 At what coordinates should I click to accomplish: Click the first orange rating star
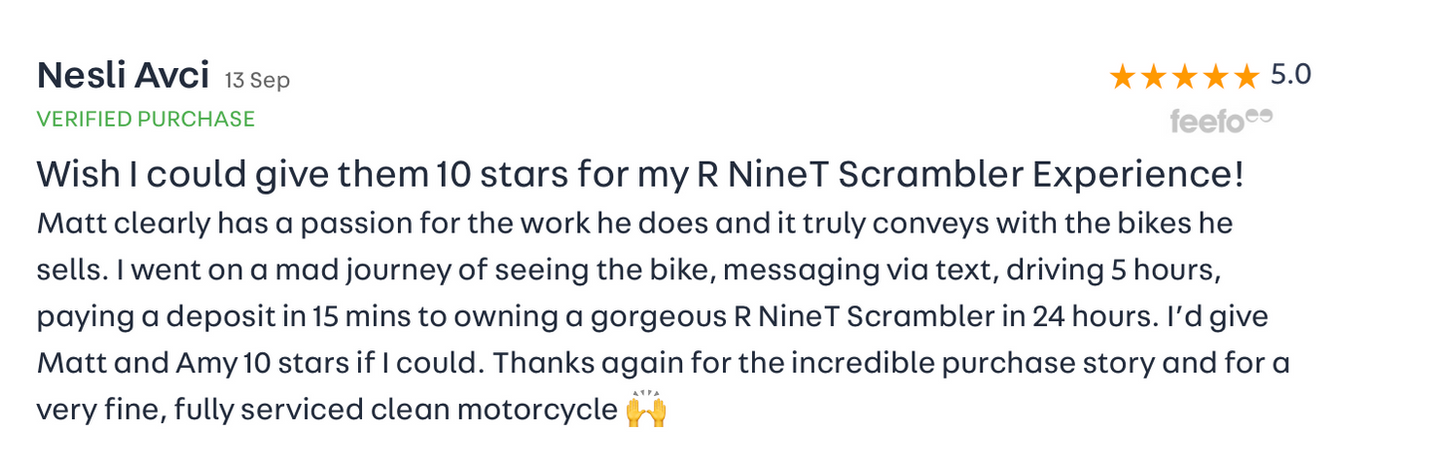click(1123, 77)
